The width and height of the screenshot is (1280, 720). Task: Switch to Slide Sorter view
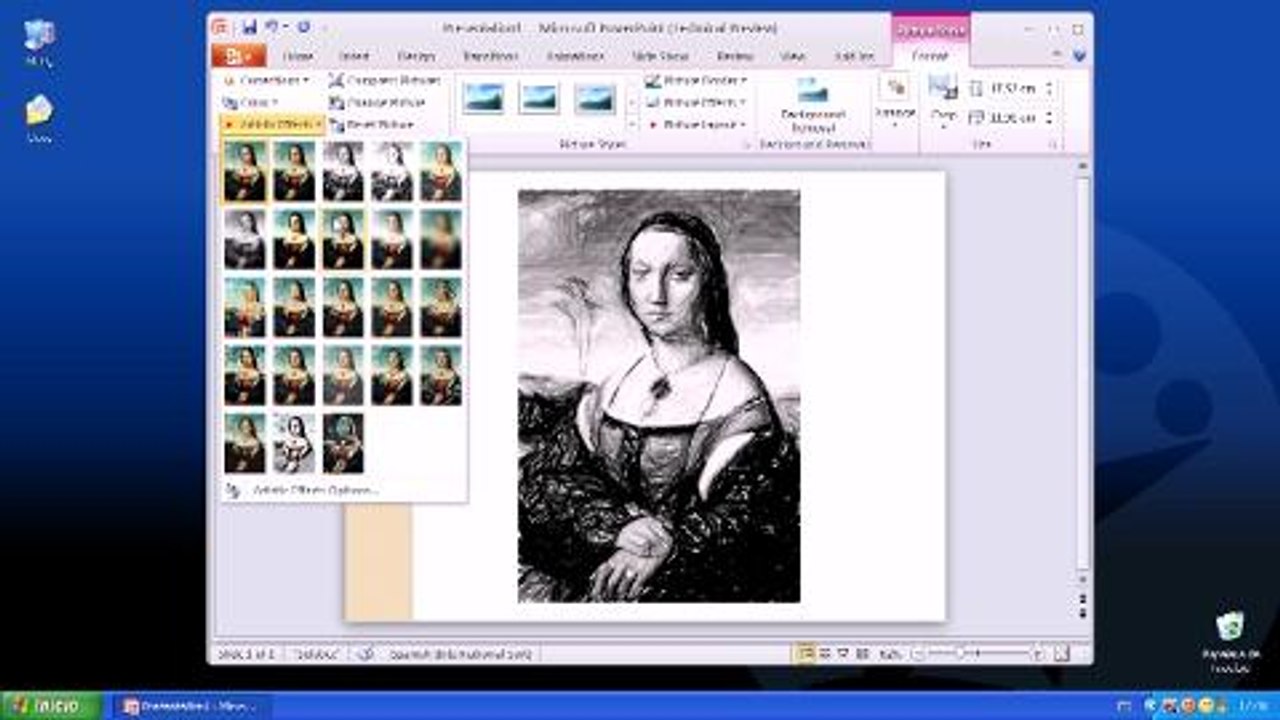825,654
